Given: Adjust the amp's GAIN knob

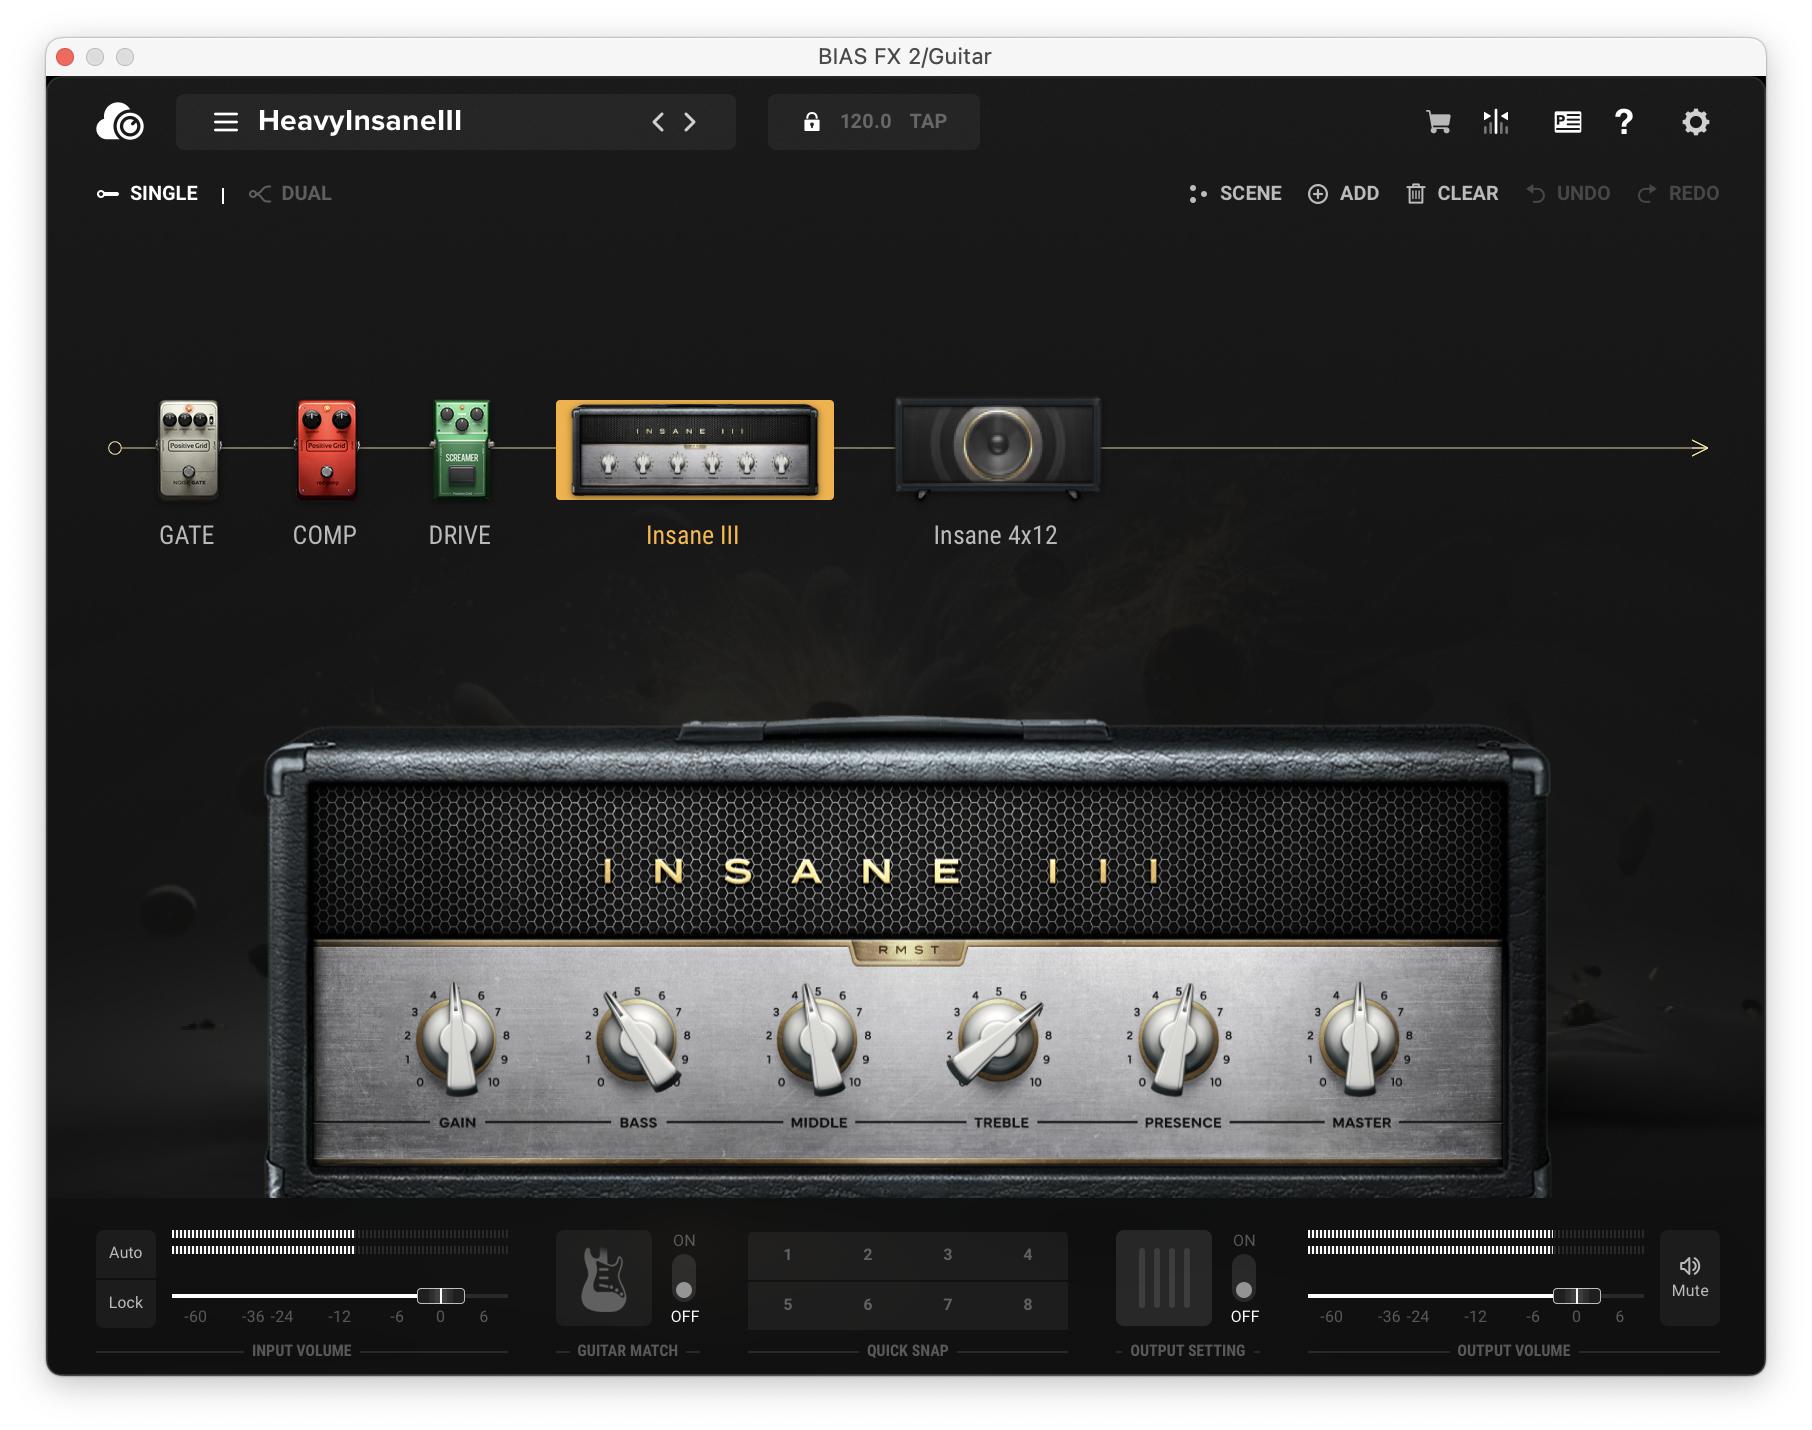Looking at the screenshot, I should point(458,1043).
